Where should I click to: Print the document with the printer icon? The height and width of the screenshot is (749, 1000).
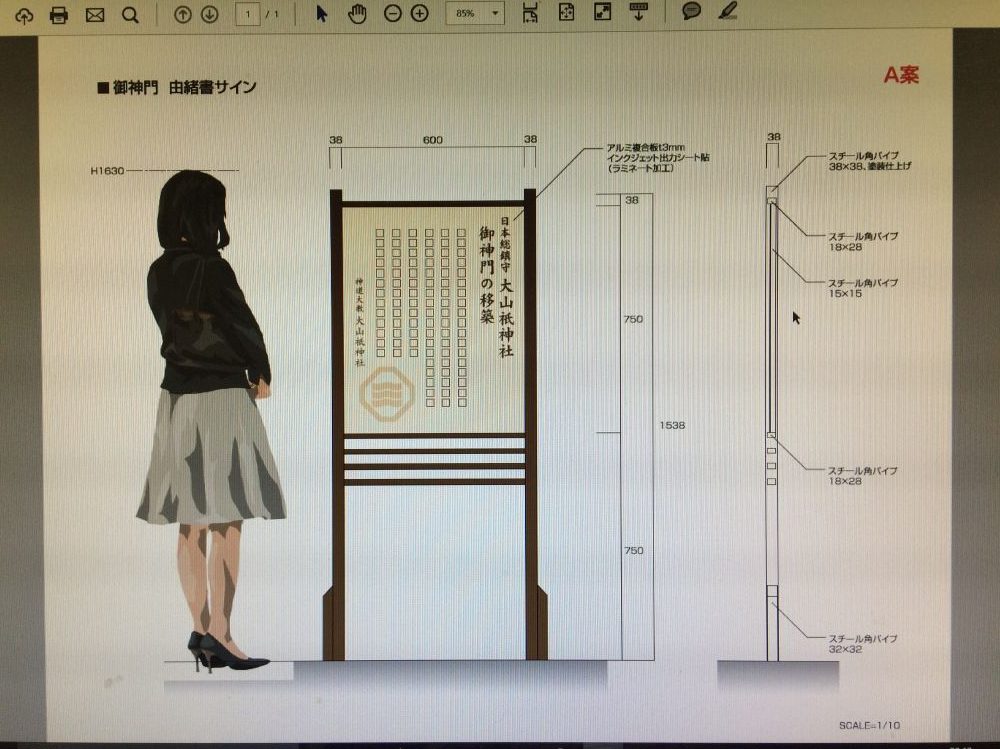59,15
